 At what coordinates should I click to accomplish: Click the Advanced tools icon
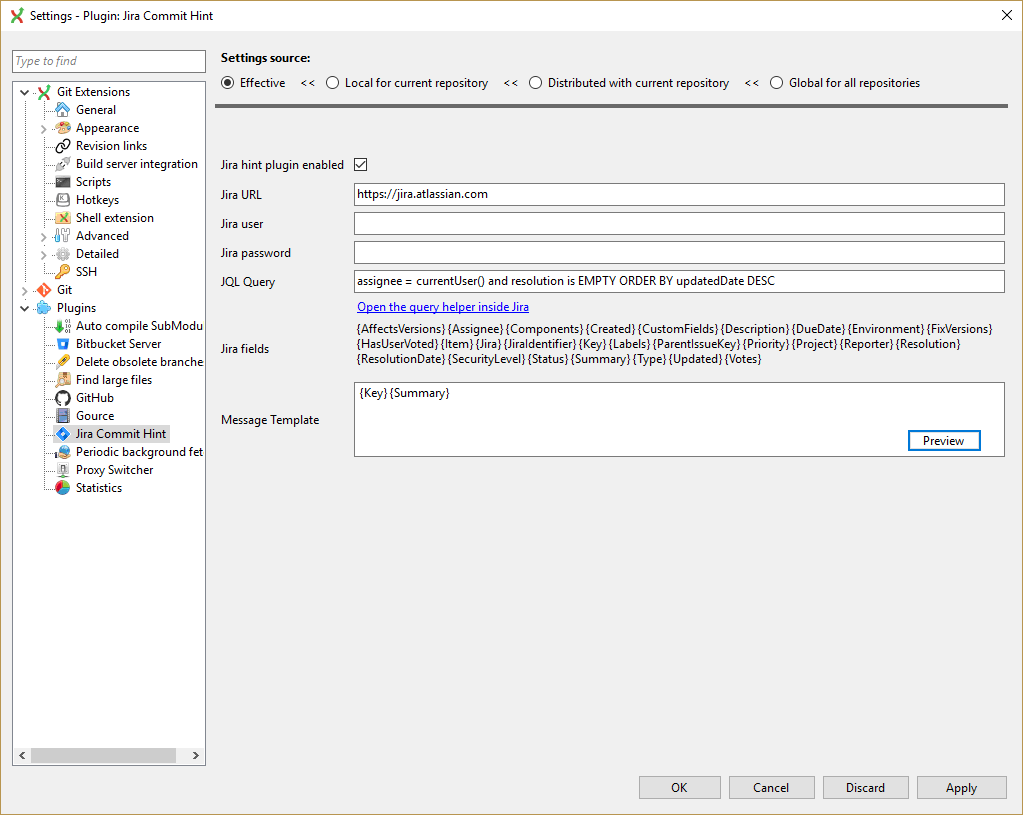63,236
